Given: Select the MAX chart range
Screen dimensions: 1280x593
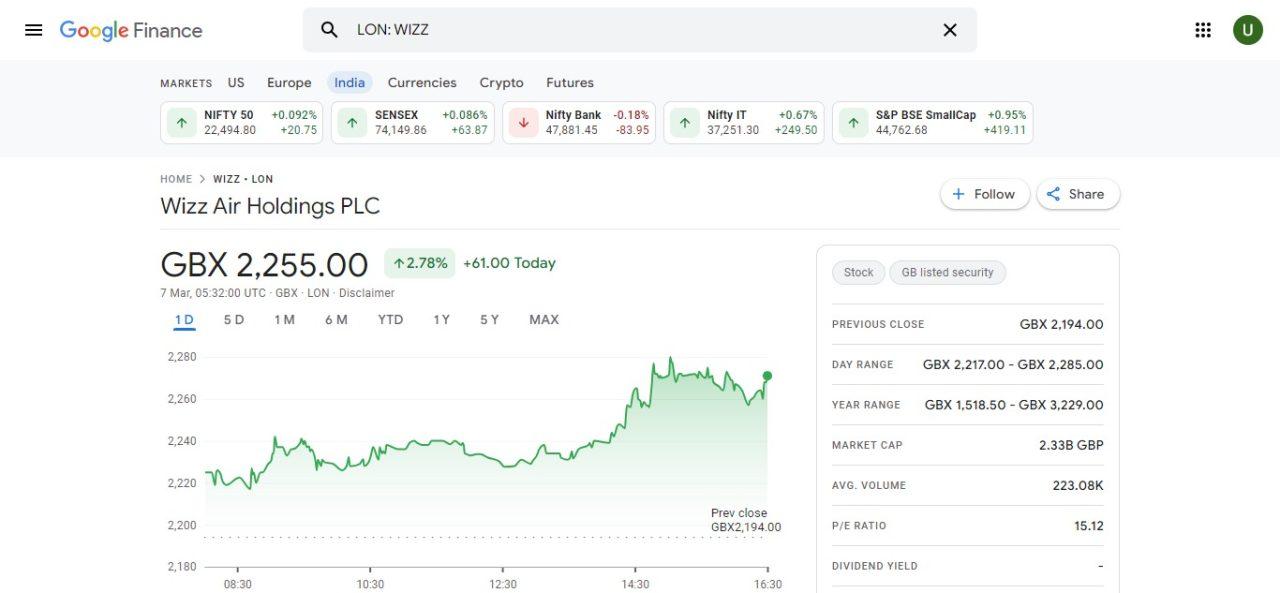Looking at the screenshot, I should (544, 320).
